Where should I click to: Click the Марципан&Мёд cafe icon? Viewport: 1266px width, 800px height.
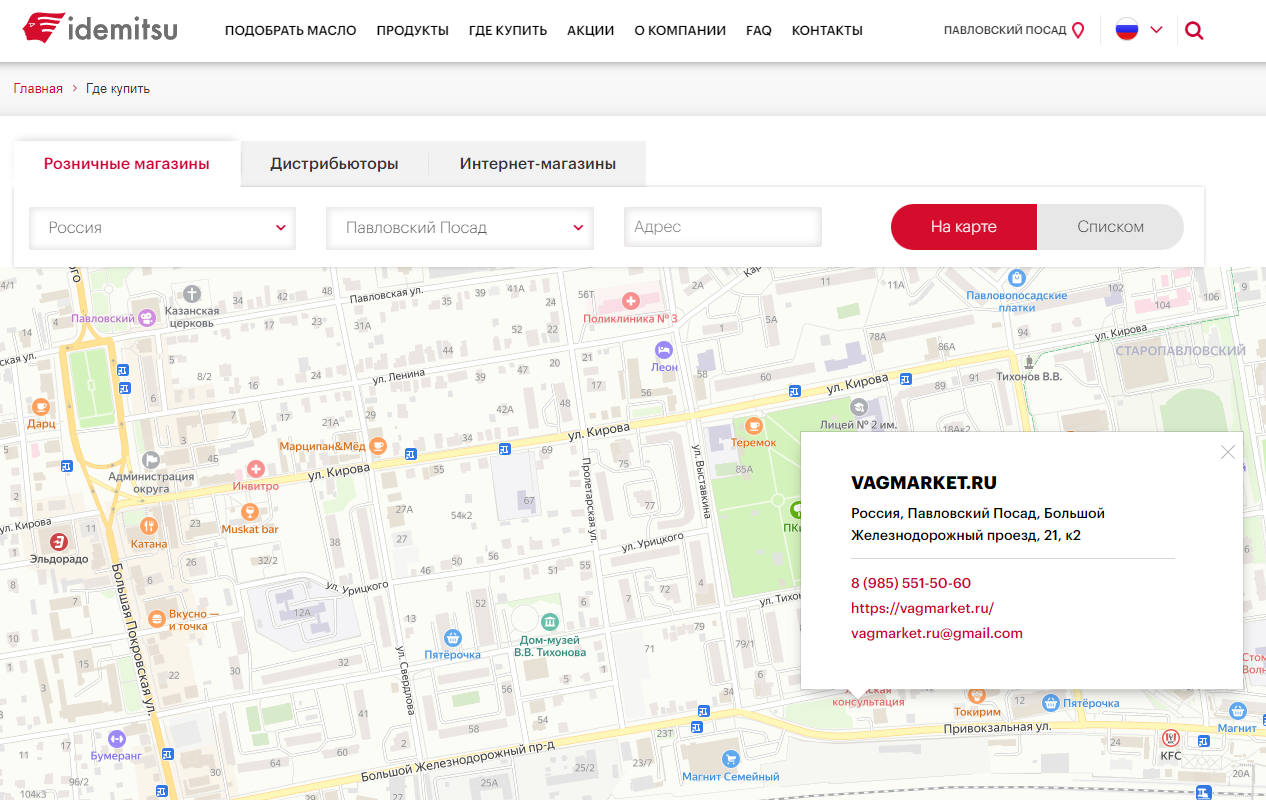coord(378,445)
